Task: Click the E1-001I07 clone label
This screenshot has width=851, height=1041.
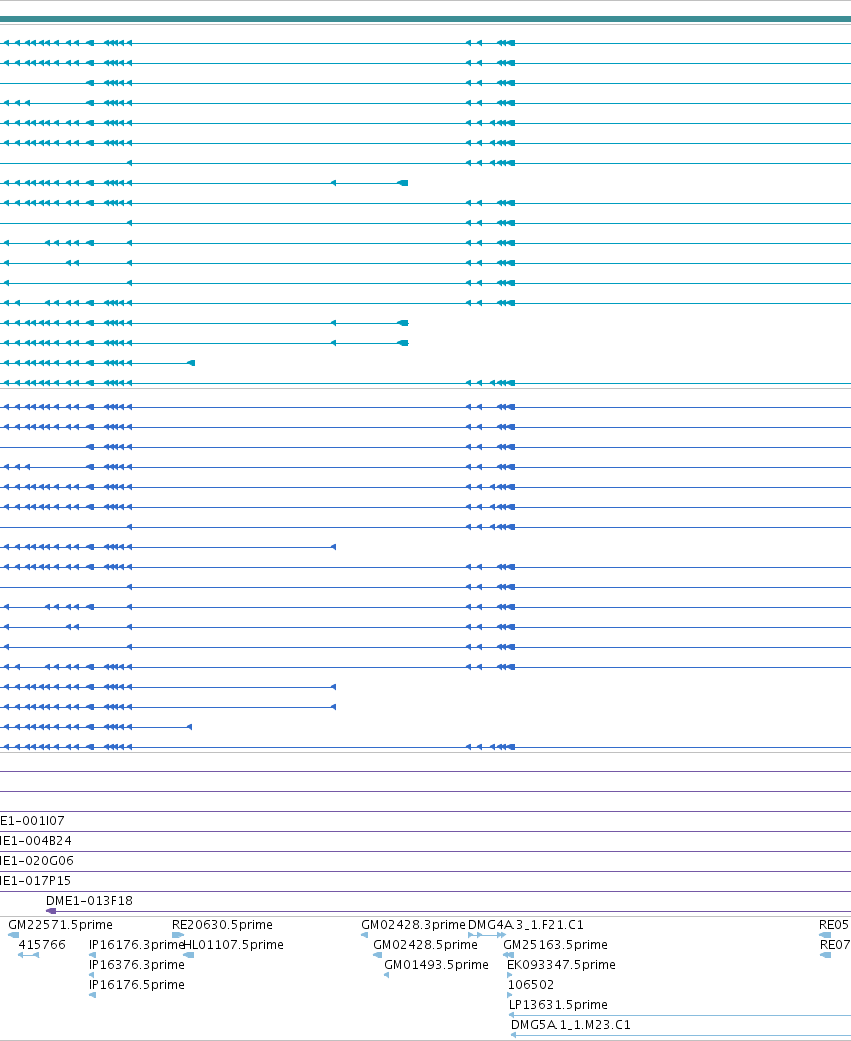Action: click(33, 821)
